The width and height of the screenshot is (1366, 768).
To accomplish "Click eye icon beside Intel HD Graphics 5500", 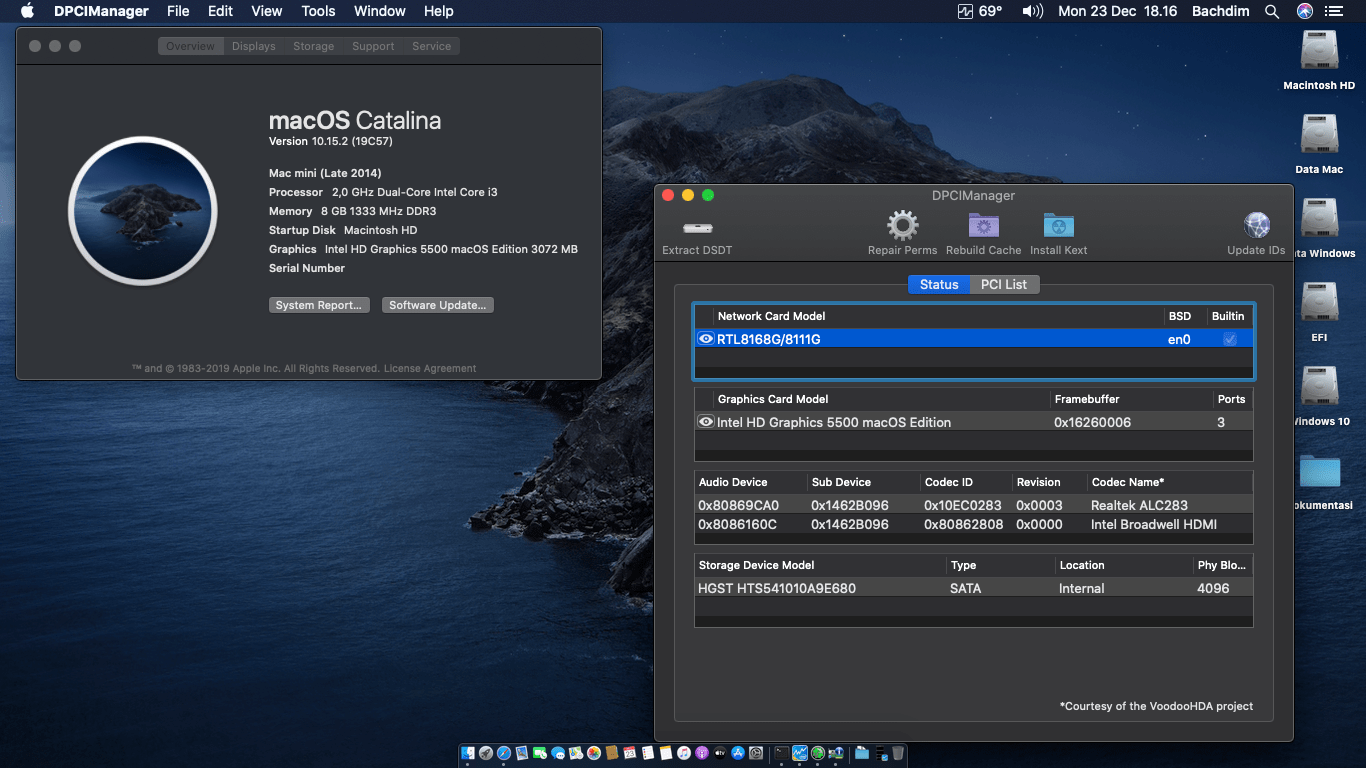I will tap(706, 422).
